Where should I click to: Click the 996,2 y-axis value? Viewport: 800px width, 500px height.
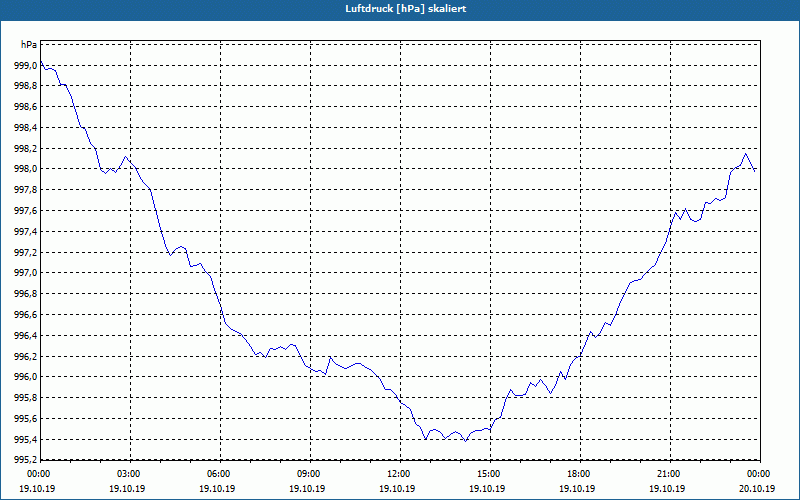tap(25, 357)
